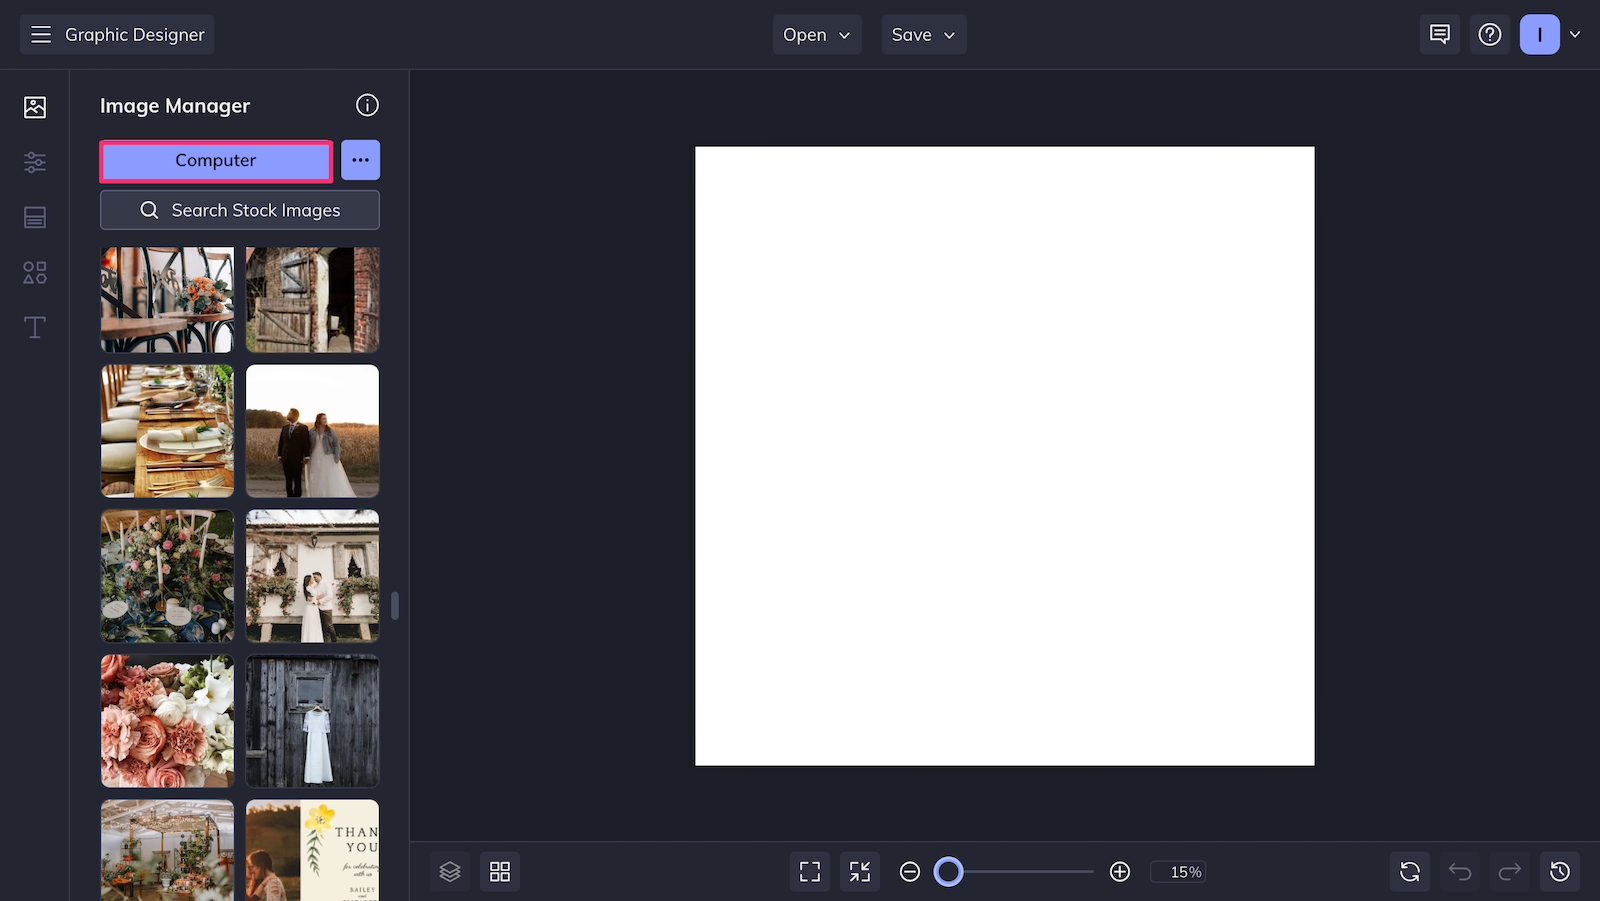Image resolution: width=1600 pixels, height=901 pixels.
Task: Click the fit-to-screen icon
Action: [809, 871]
